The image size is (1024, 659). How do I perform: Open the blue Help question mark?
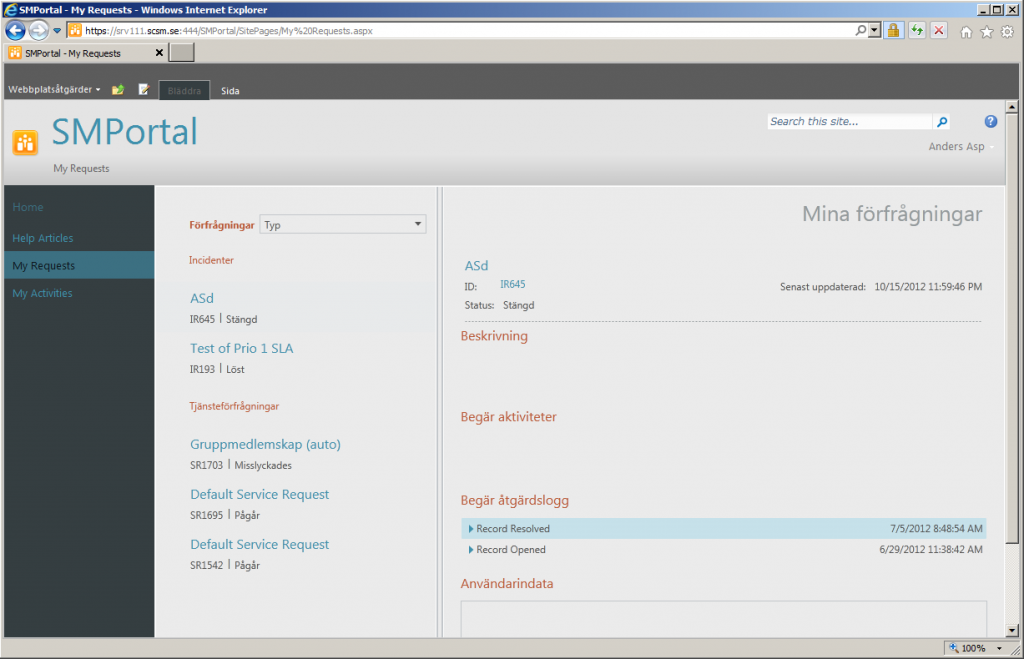pyautogui.click(x=991, y=121)
